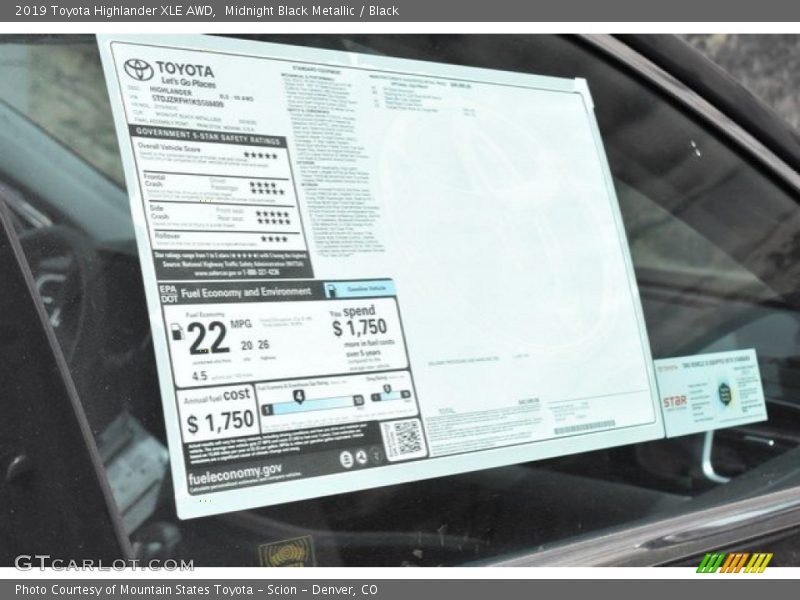Click 'Fuel Economy and Environment' heading
800x600 pixels.
coord(246,293)
